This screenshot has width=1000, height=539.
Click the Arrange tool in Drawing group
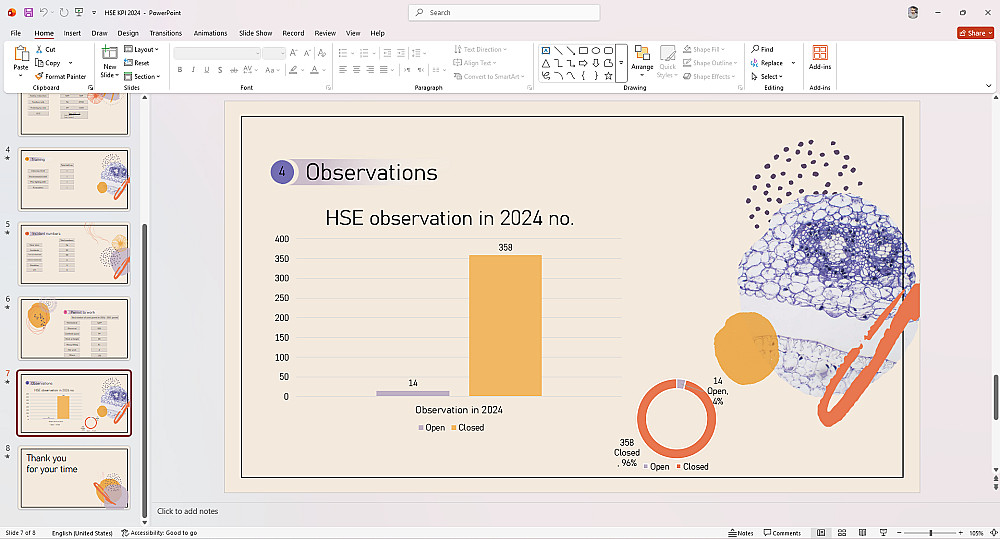click(x=642, y=58)
